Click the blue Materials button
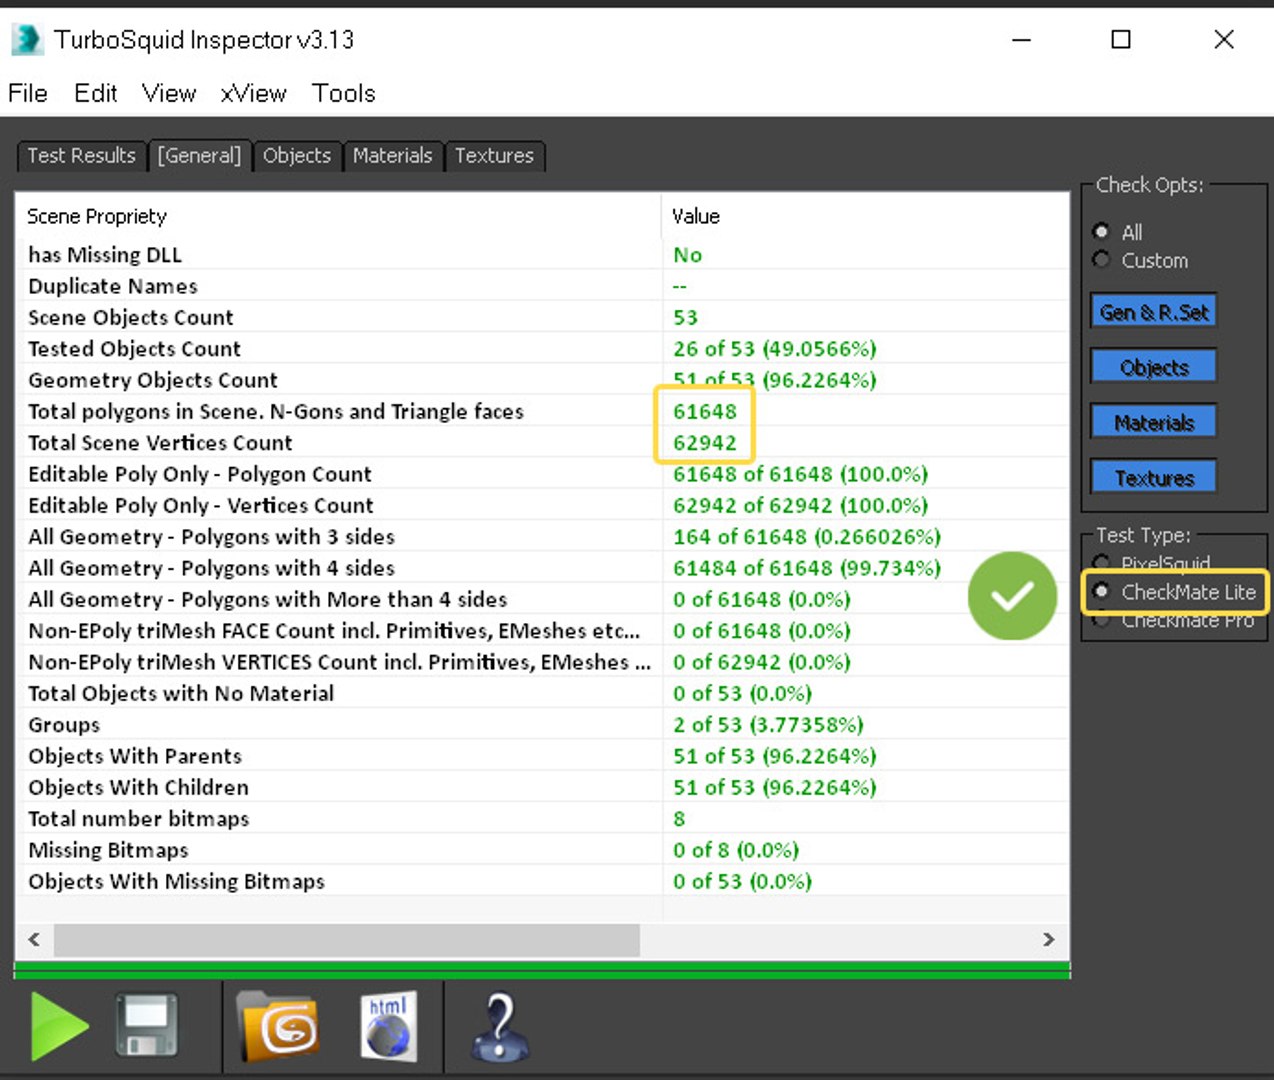Screen dimensions: 1274x1080 tap(1154, 422)
